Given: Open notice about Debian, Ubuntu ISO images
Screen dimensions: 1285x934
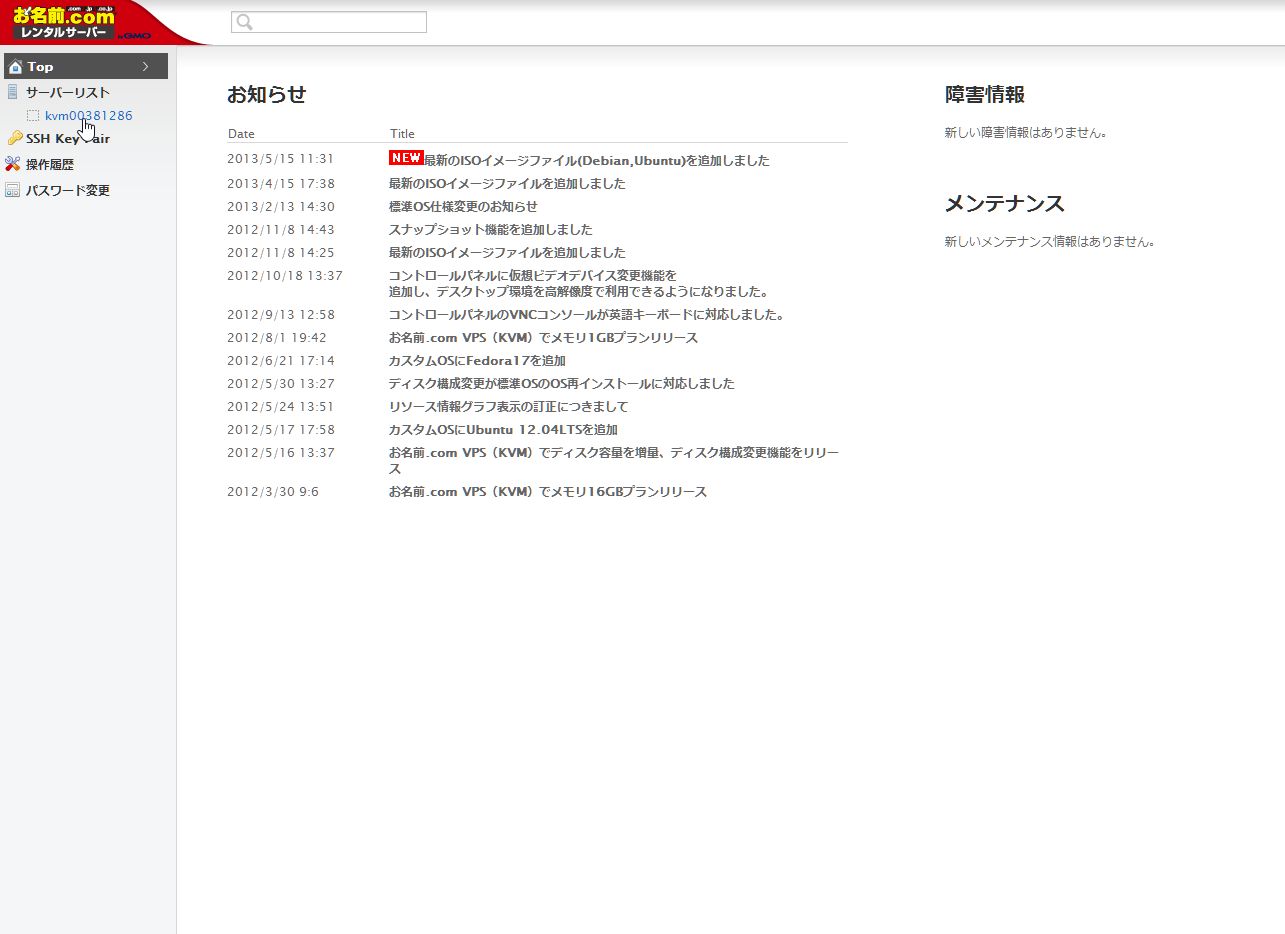Looking at the screenshot, I should coord(597,160).
